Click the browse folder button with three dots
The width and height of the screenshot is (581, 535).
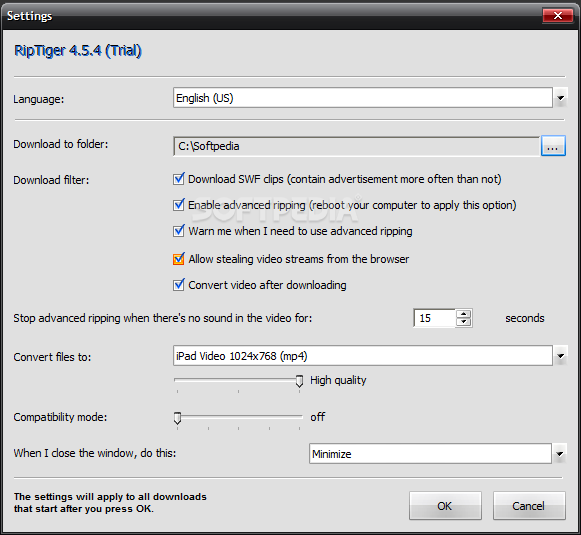click(x=553, y=146)
